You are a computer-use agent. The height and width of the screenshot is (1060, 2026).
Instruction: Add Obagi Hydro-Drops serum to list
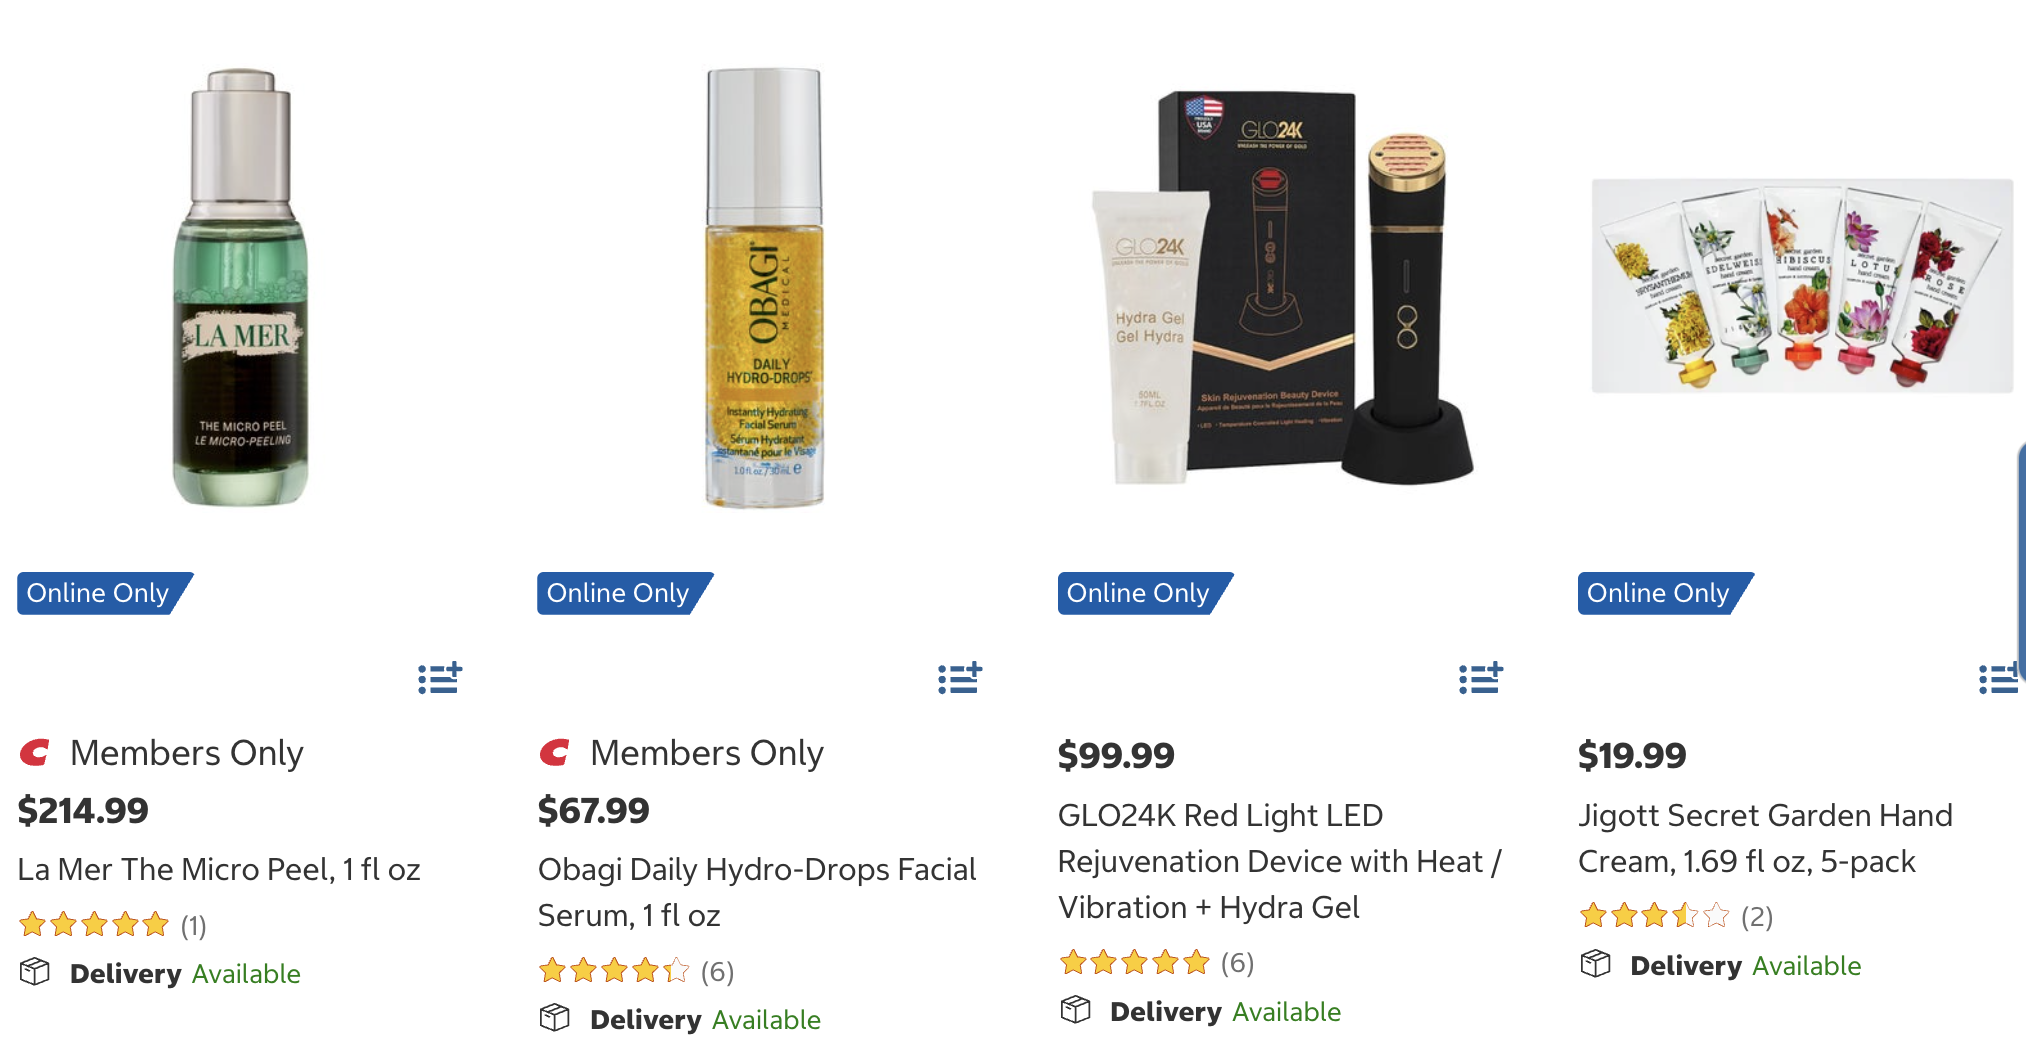960,678
